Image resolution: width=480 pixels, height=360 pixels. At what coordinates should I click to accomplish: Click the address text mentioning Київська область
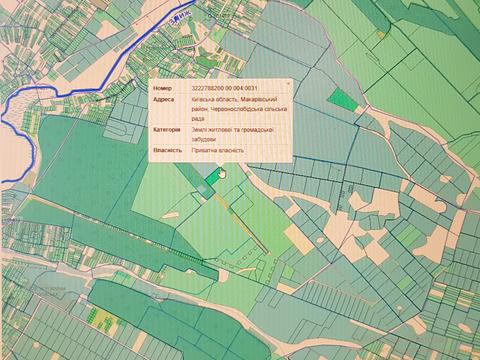[239, 109]
